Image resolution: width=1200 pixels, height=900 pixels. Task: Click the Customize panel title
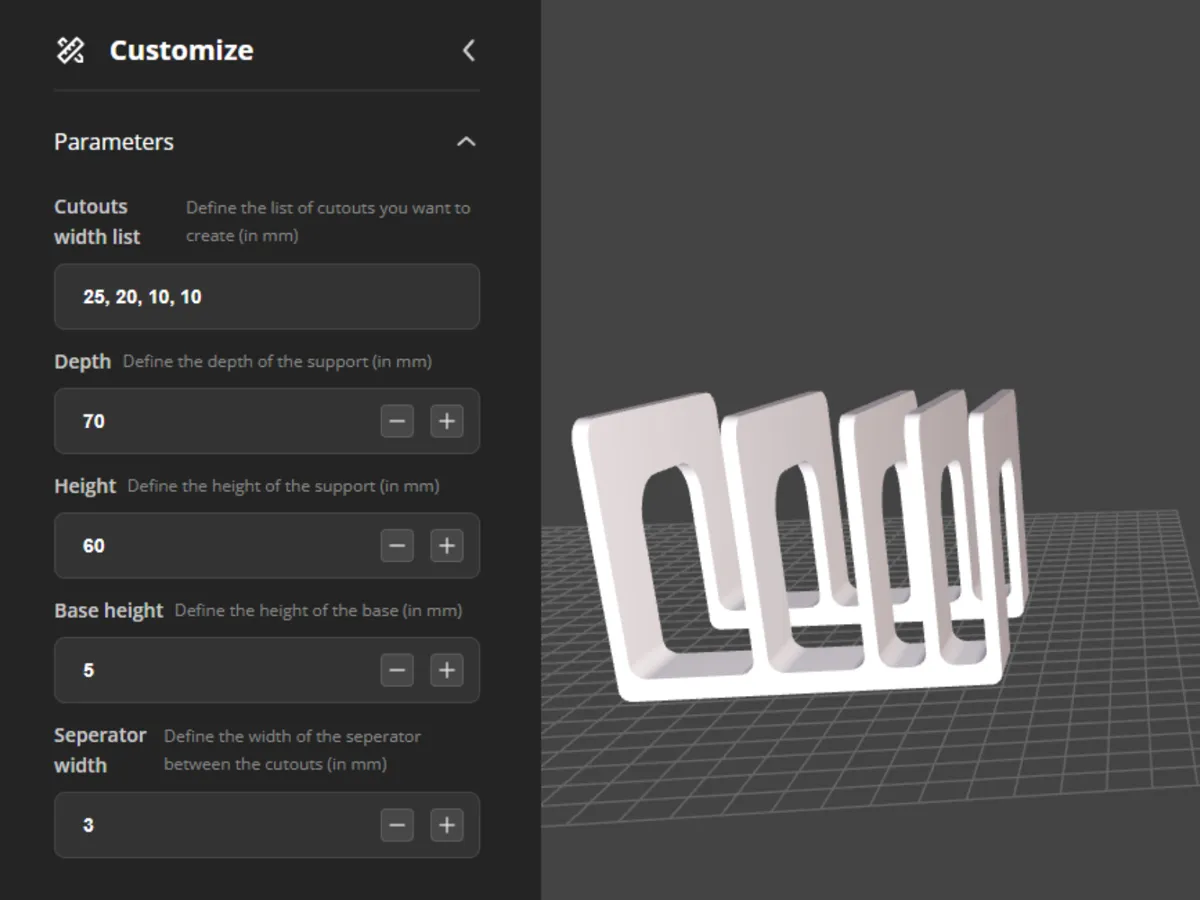181,50
